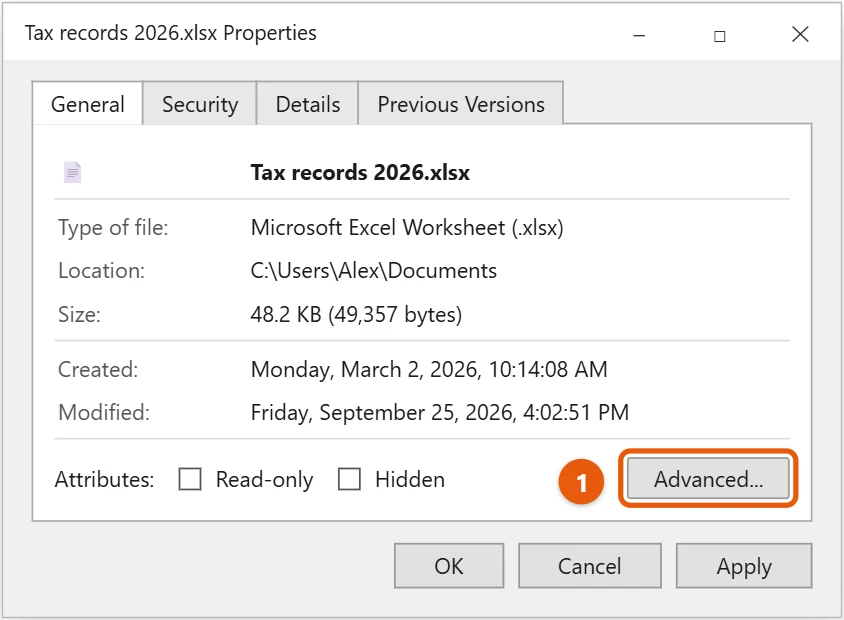Click the Attributes label
The image size is (844, 620).
[x=104, y=479]
